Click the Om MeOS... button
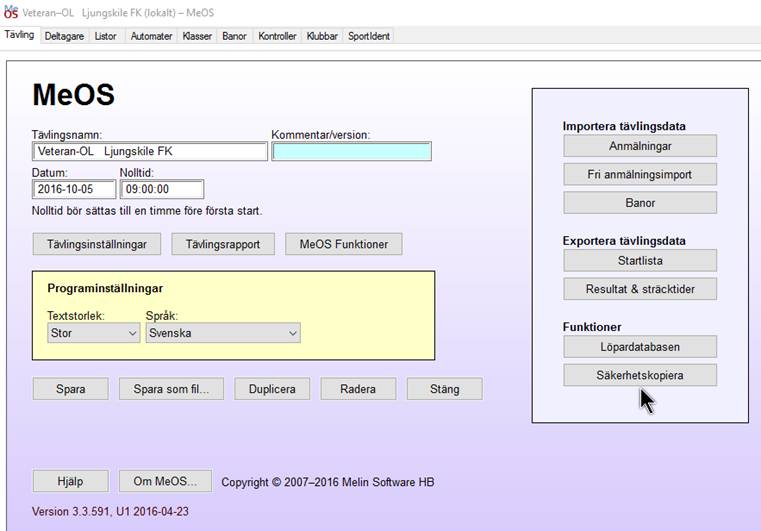The image size is (761, 531). coord(165,481)
